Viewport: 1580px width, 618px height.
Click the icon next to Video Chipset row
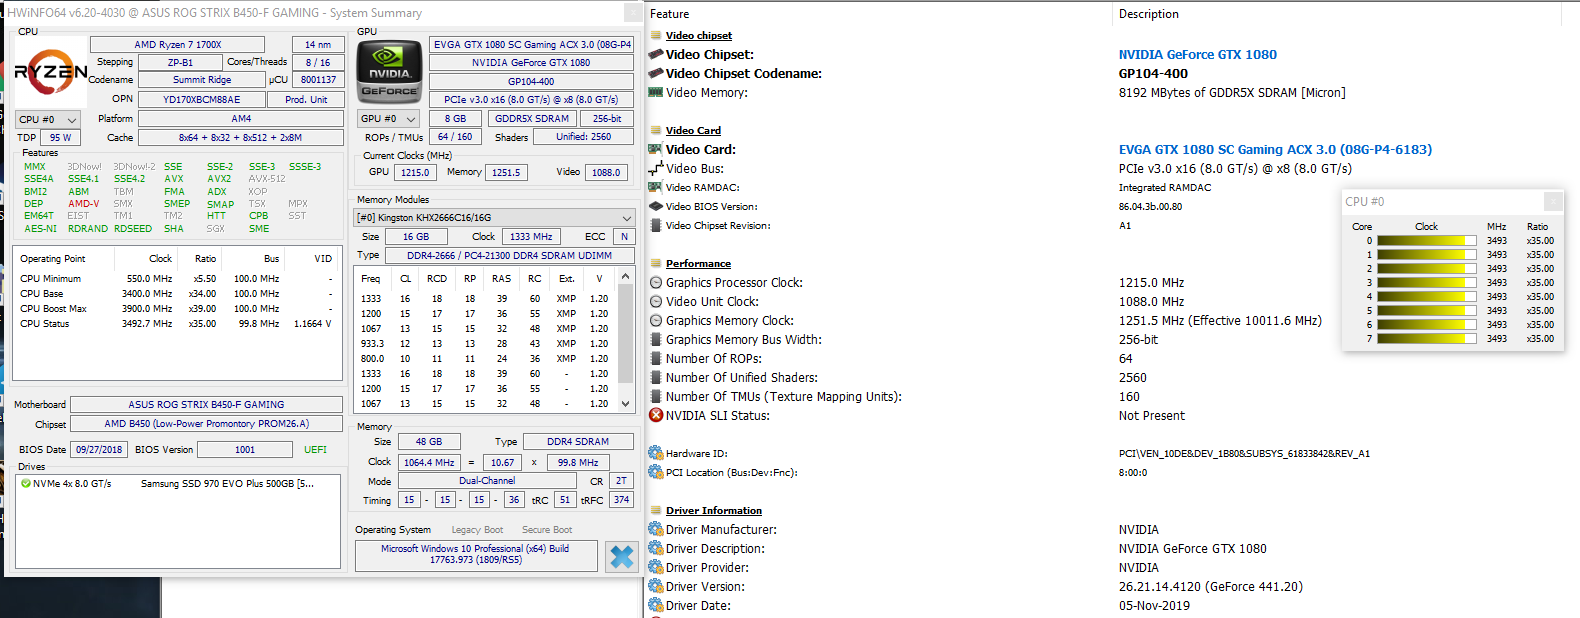pos(656,54)
